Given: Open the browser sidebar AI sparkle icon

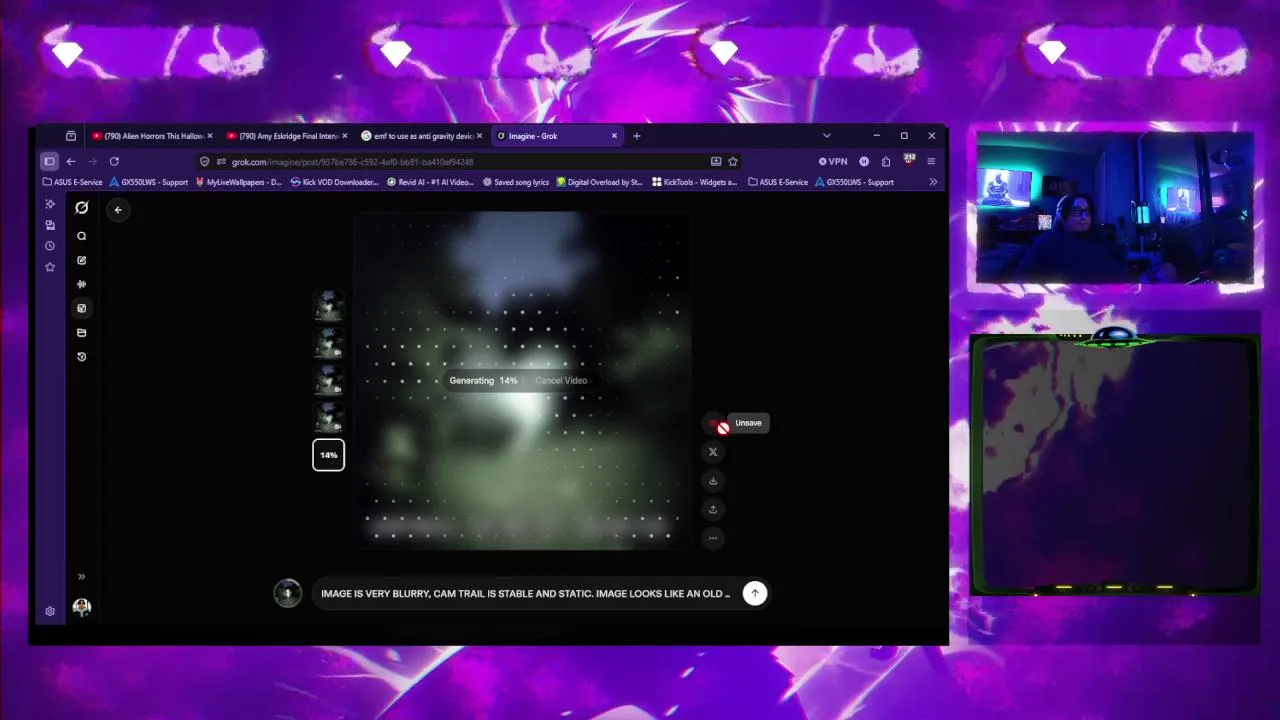Looking at the screenshot, I should pos(50,204).
